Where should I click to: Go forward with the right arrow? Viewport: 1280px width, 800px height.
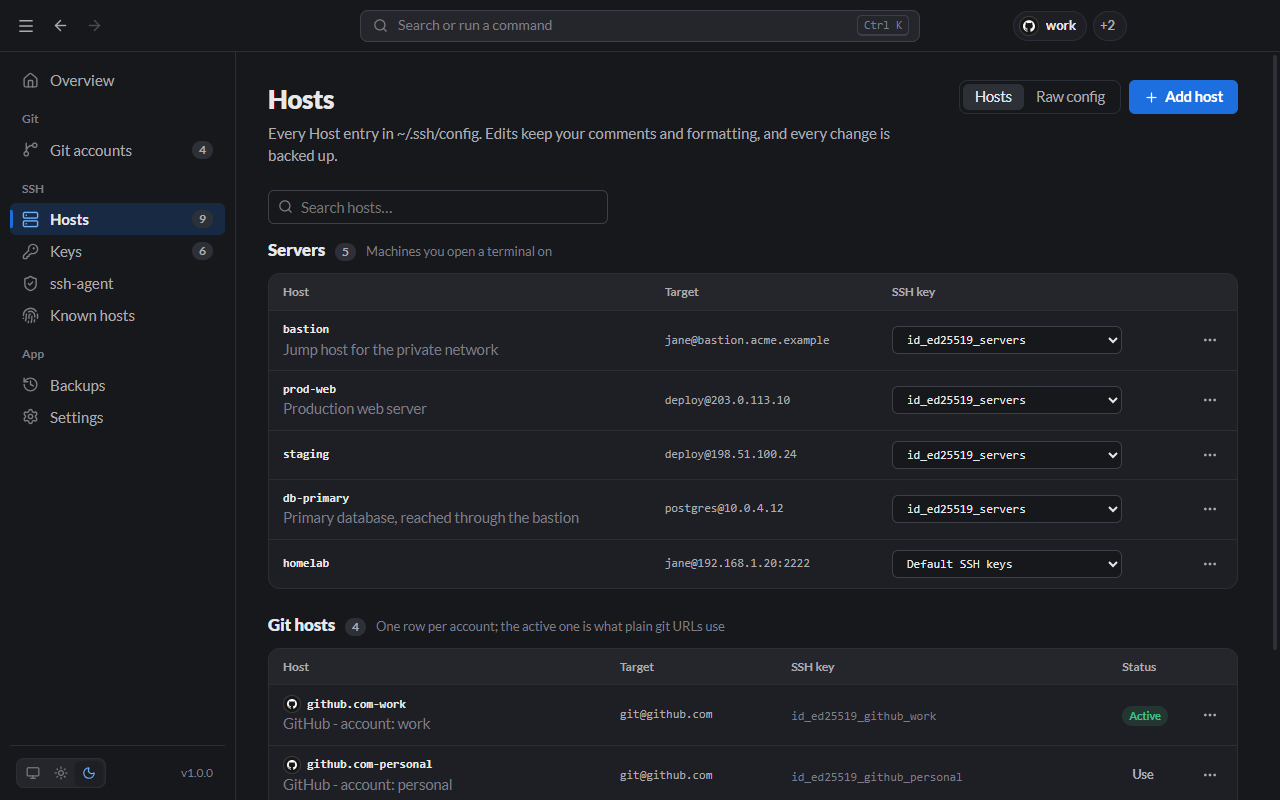[95, 26]
